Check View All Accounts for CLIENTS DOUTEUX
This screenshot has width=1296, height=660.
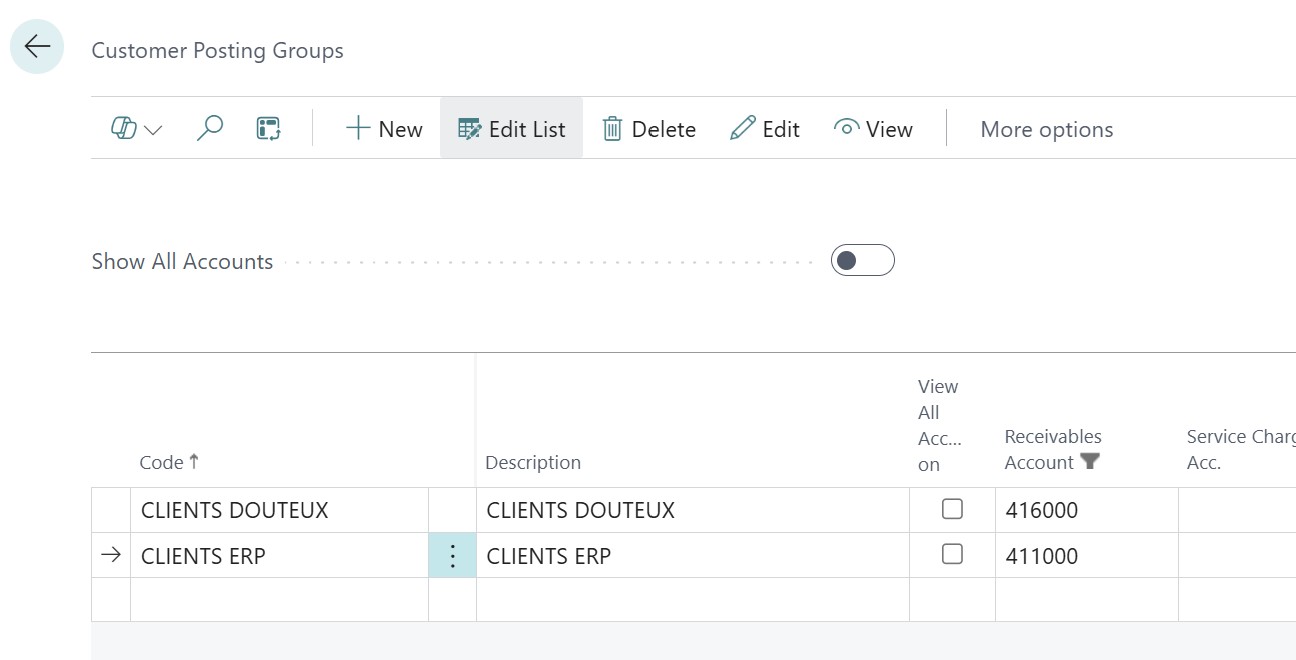pyautogui.click(x=952, y=509)
